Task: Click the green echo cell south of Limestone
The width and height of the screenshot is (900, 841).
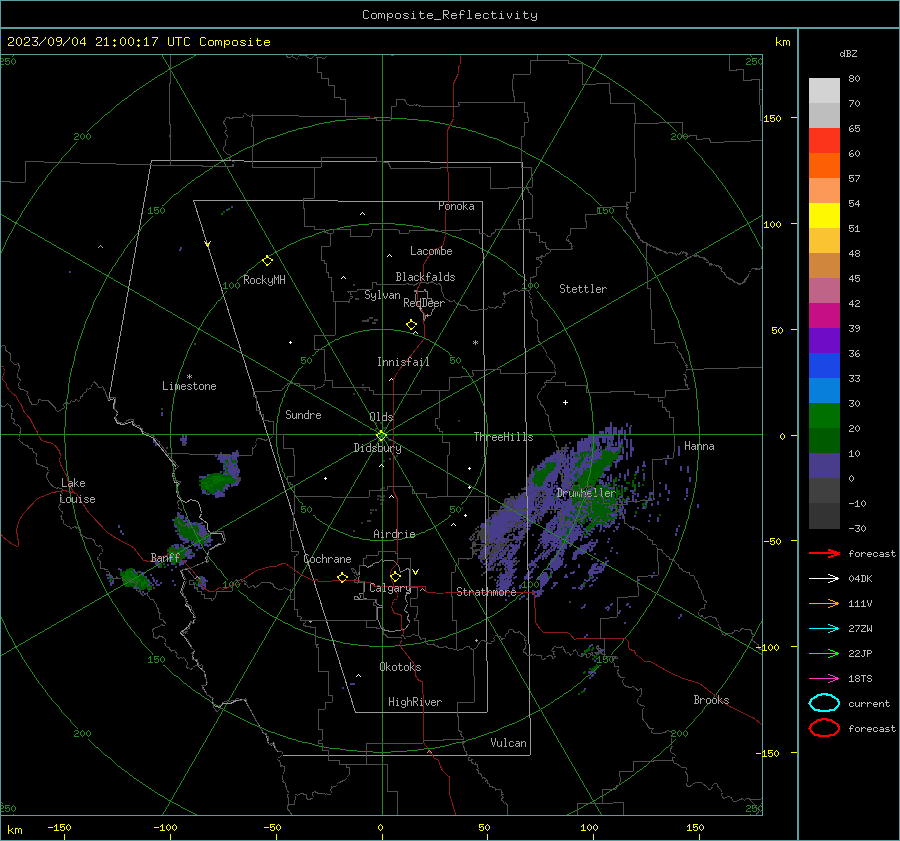Action: point(218,482)
